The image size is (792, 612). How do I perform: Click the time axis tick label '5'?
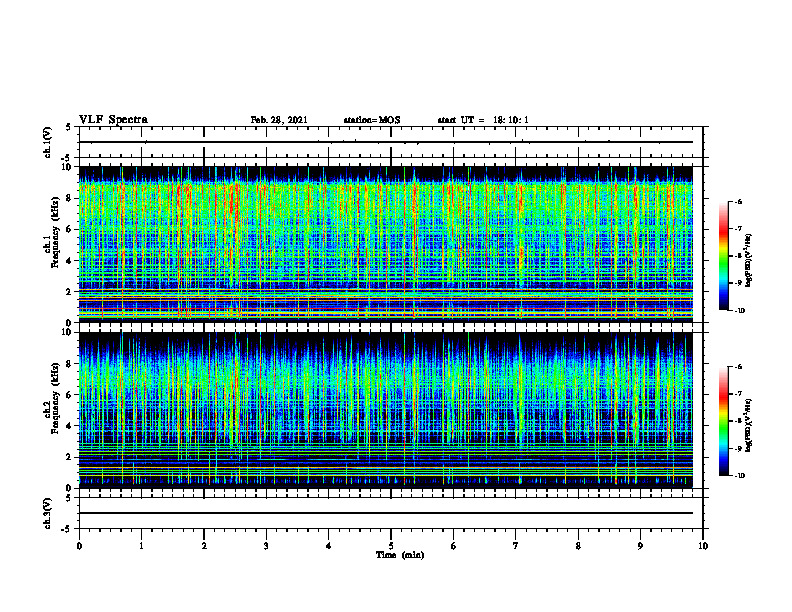[x=391, y=546]
